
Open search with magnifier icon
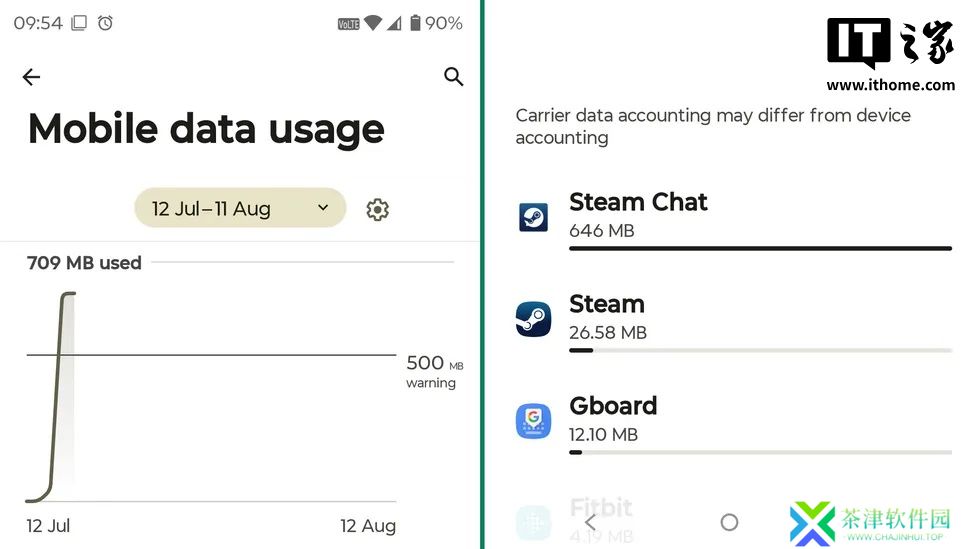[453, 77]
